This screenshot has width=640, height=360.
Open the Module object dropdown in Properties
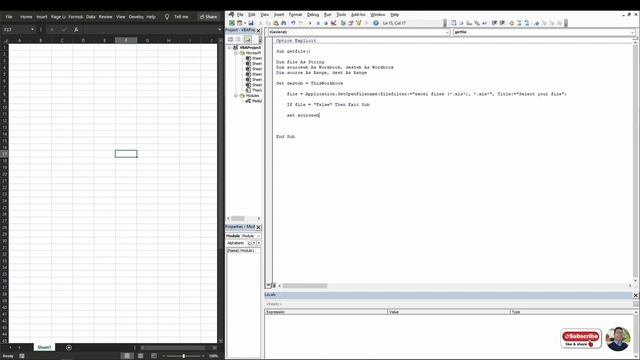coord(258,236)
